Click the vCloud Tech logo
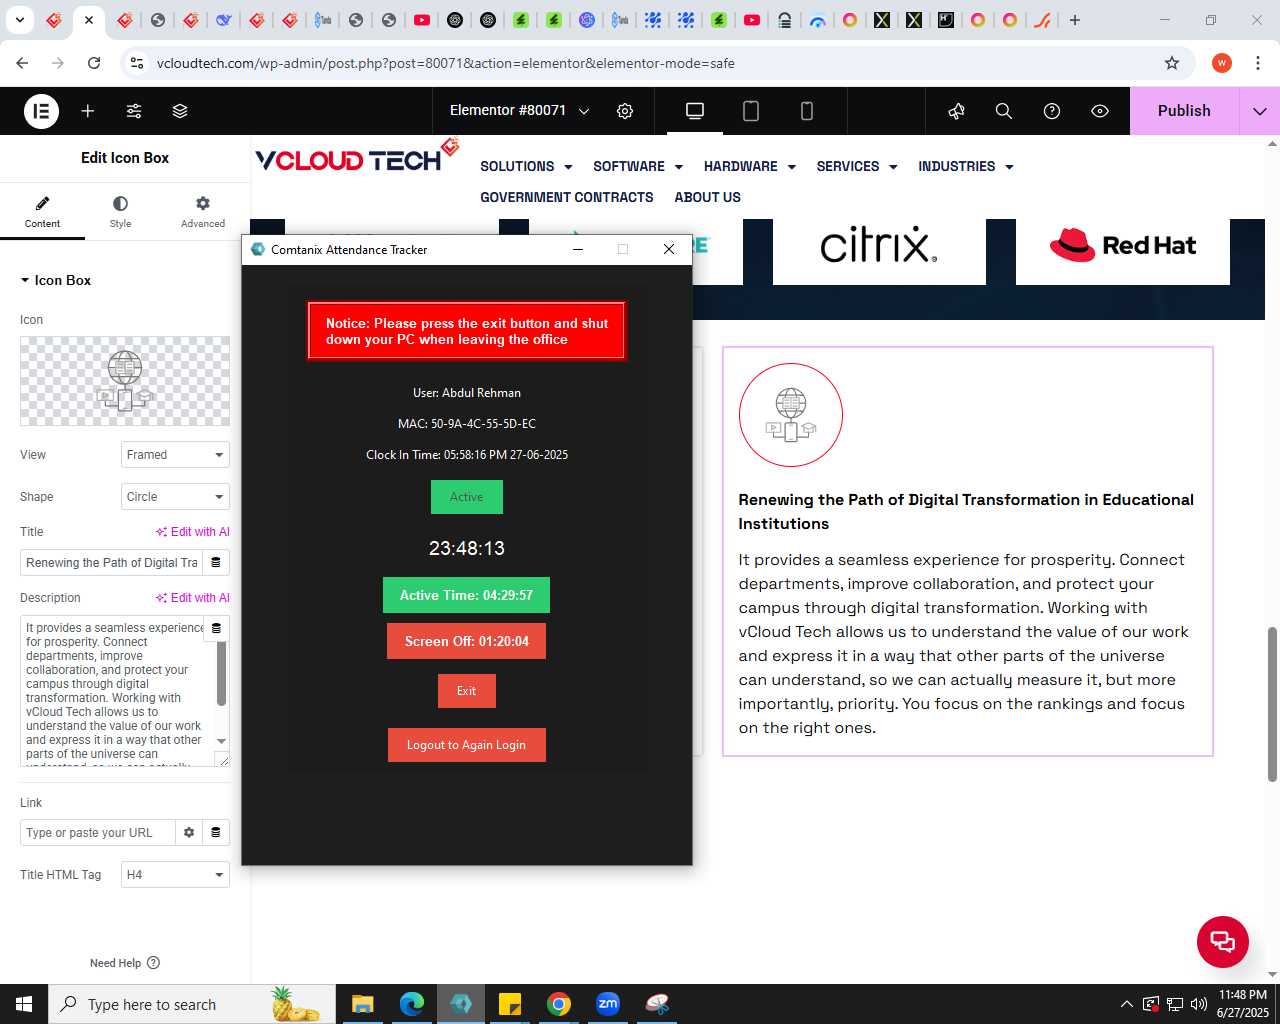 point(356,157)
